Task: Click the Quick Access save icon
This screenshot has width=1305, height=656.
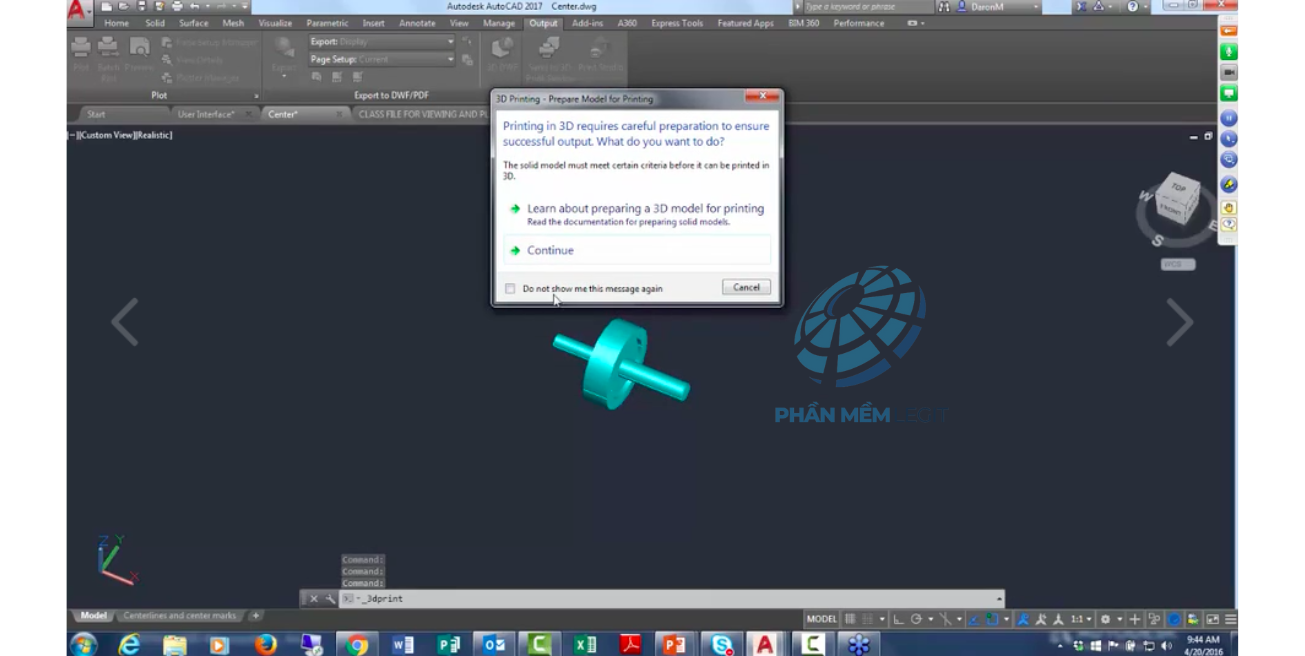Action: click(x=141, y=6)
